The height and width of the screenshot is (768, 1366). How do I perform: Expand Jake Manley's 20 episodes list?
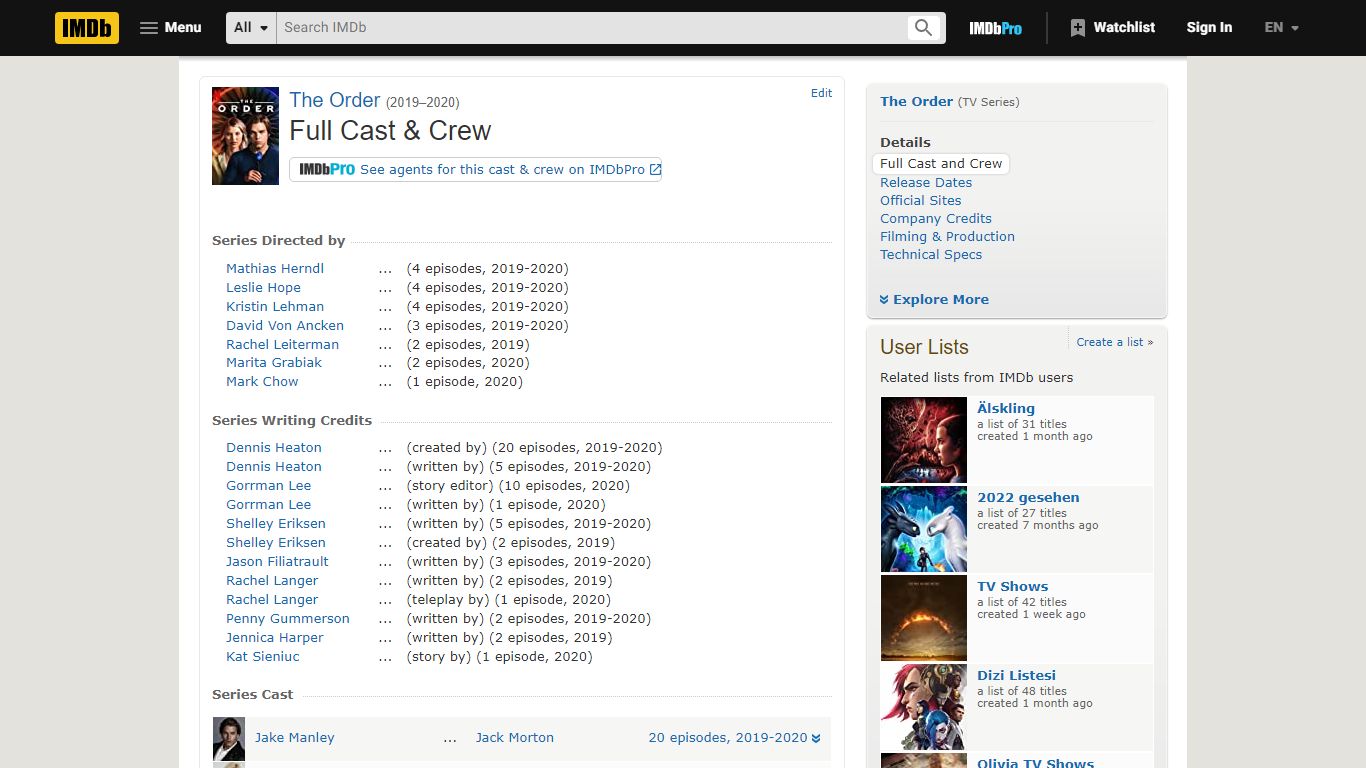(x=735, y=738)
